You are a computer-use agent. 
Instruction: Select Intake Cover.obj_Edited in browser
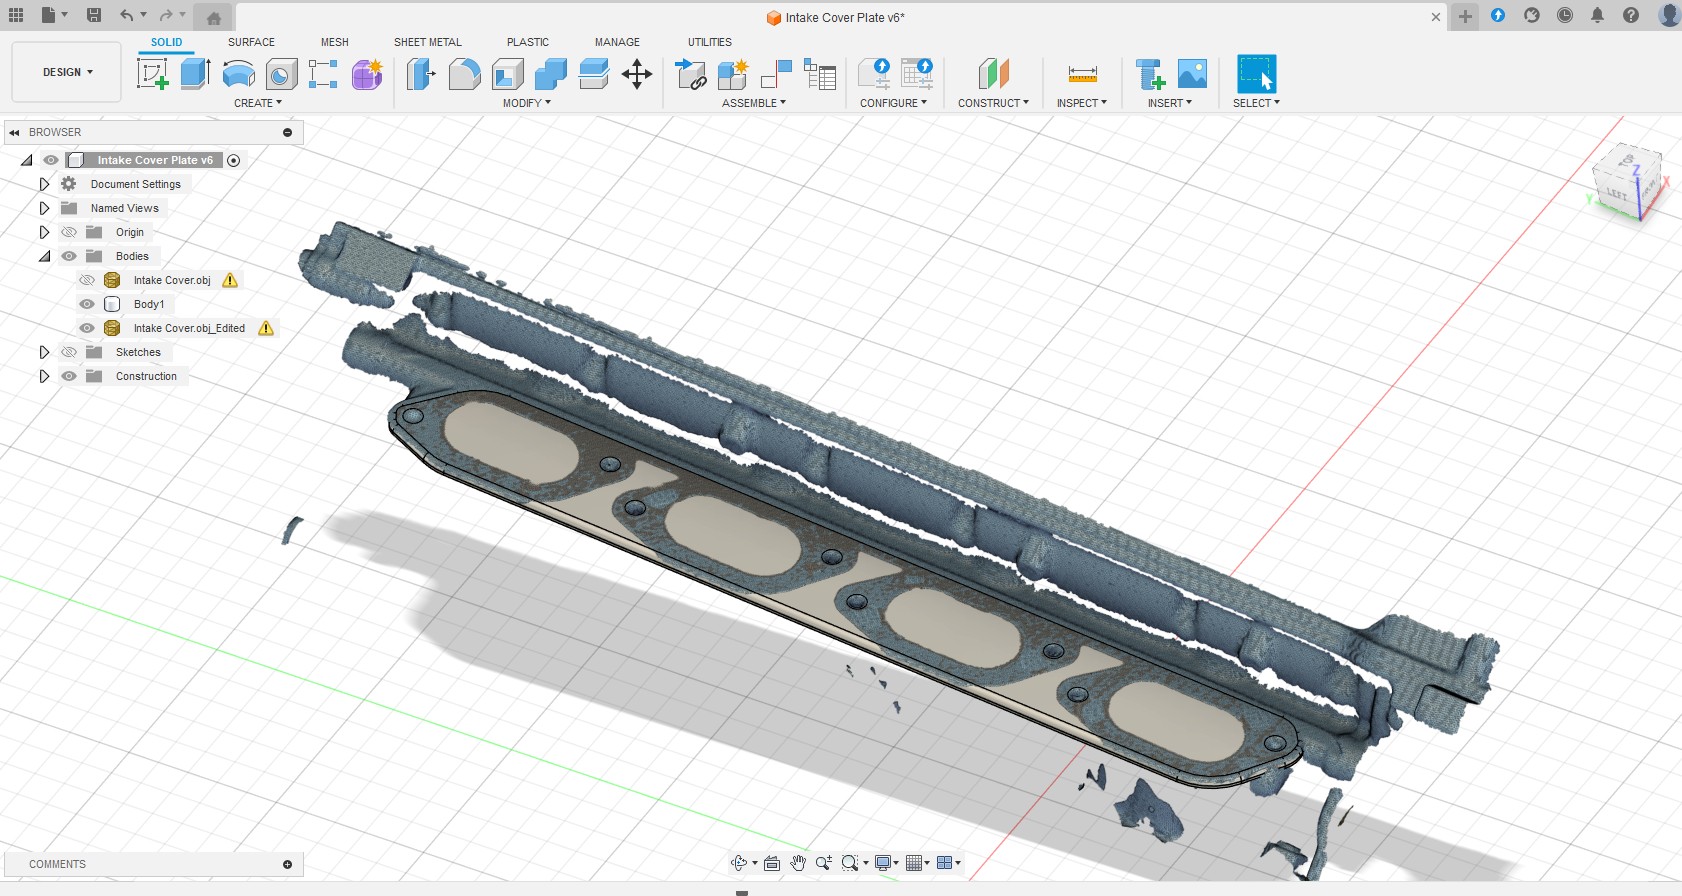pos(189,328)
